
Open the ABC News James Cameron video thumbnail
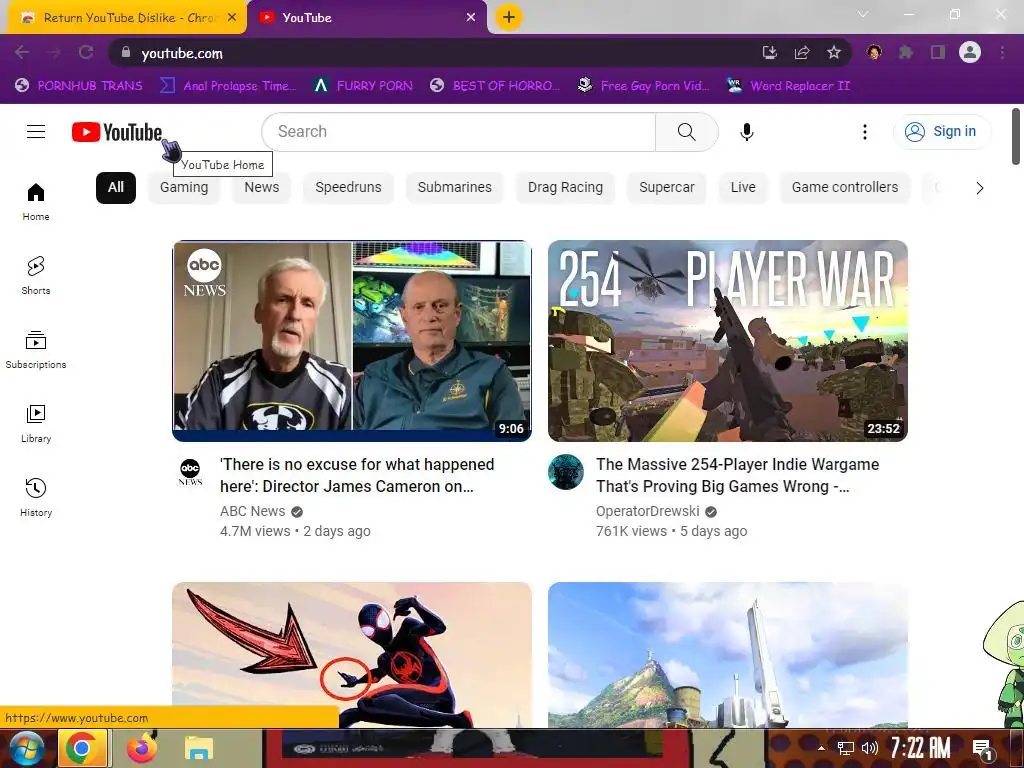click(352, 341)
